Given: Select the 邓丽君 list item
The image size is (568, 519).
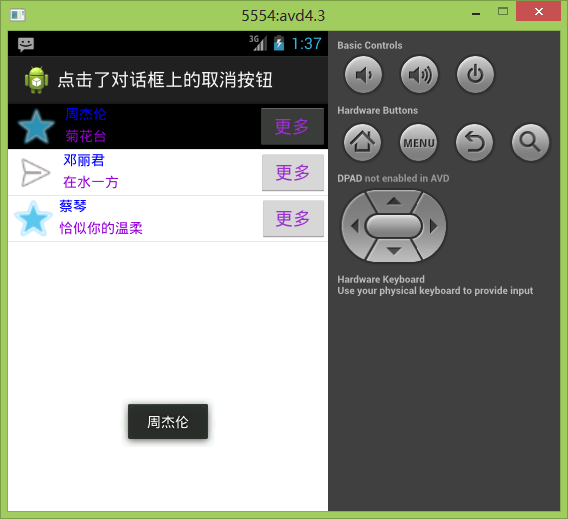Looking at the screenshot, I should pos(168,172).
